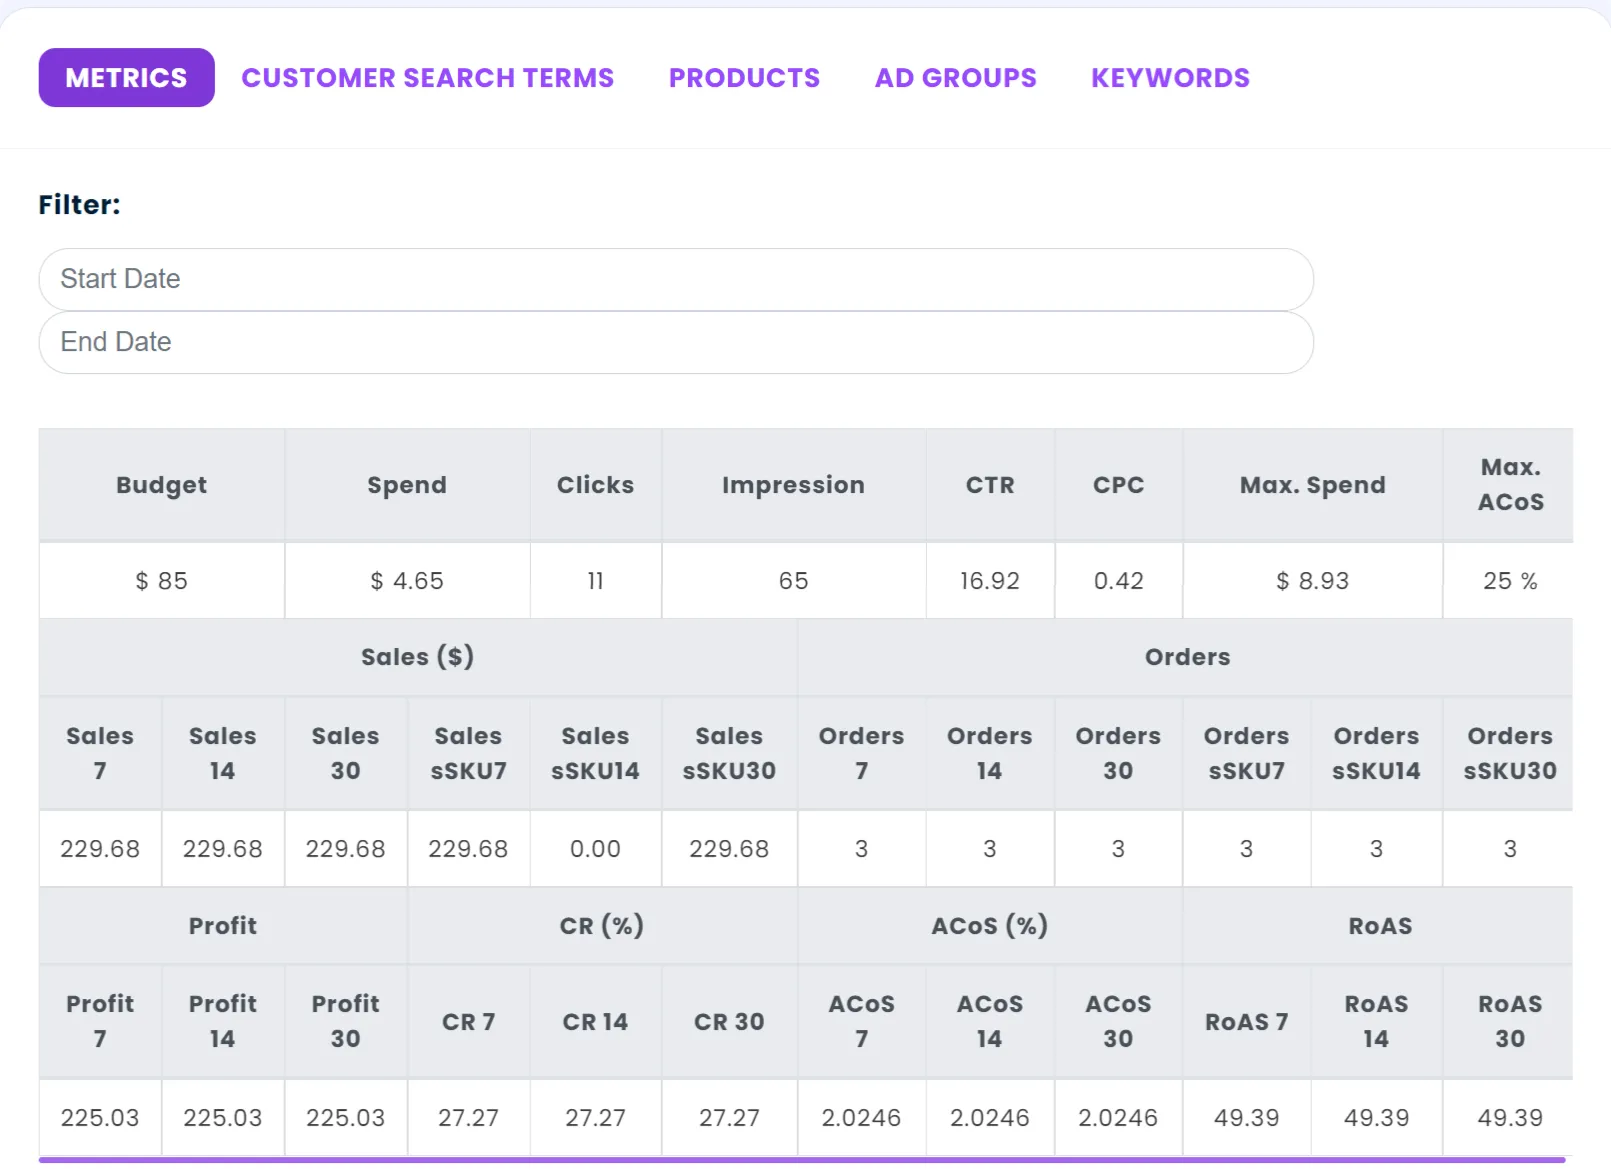Switch to Customer Search Terms tab
The image size is (1611, 1174).
pyautogui.click(x=427, y=77)
